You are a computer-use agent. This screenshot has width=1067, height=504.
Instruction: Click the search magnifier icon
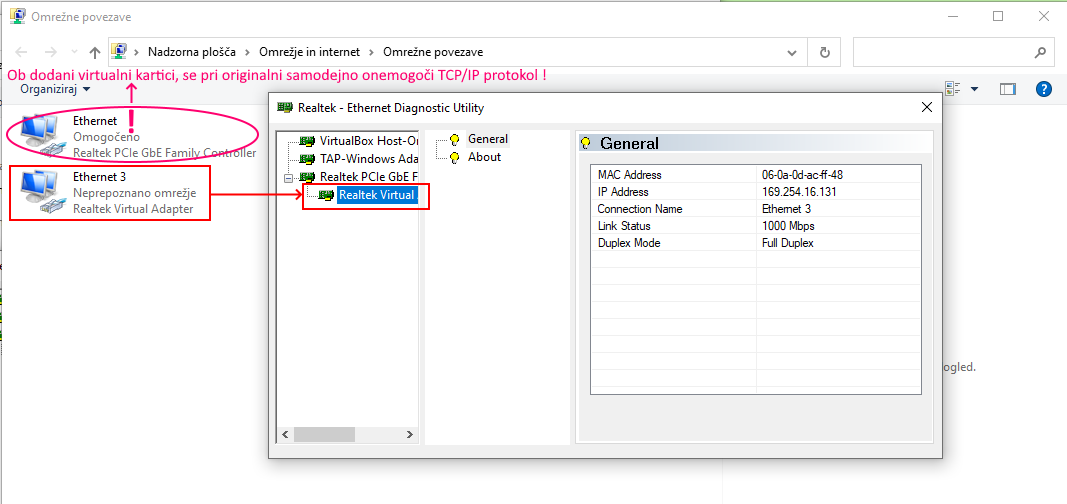coord(1040,52)
